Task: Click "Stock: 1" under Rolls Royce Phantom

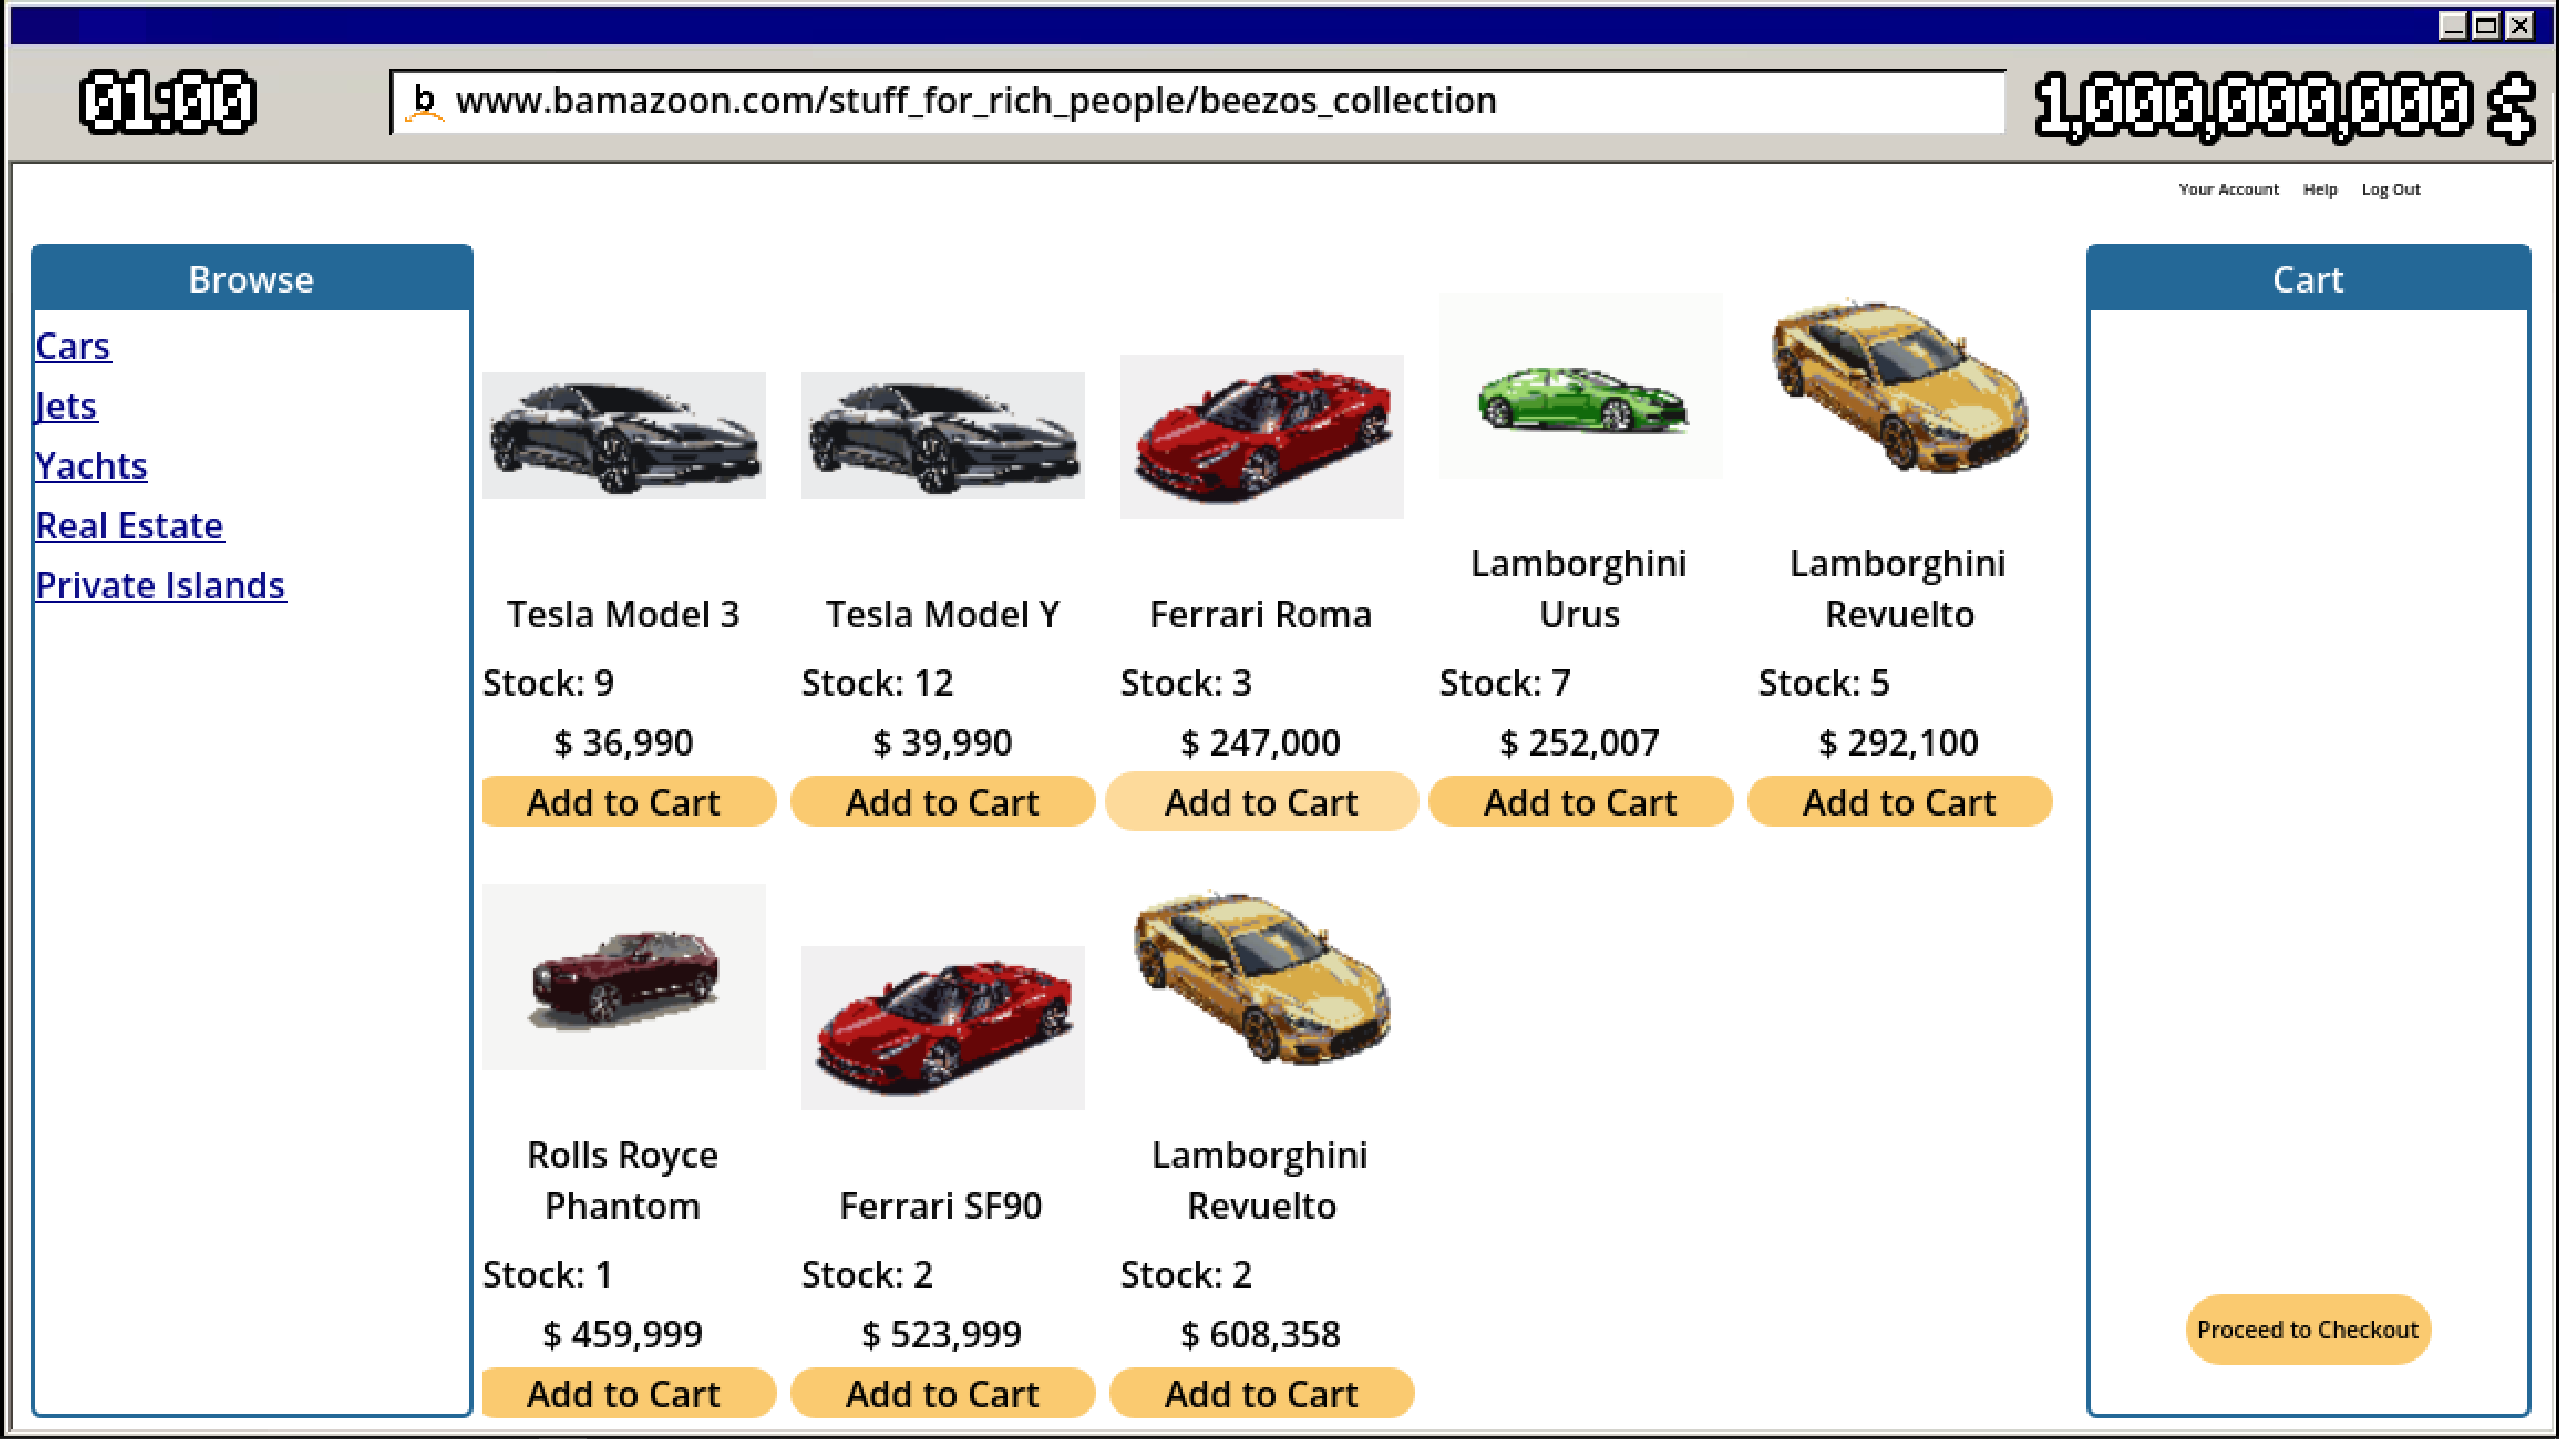Action: point(548,1275)
